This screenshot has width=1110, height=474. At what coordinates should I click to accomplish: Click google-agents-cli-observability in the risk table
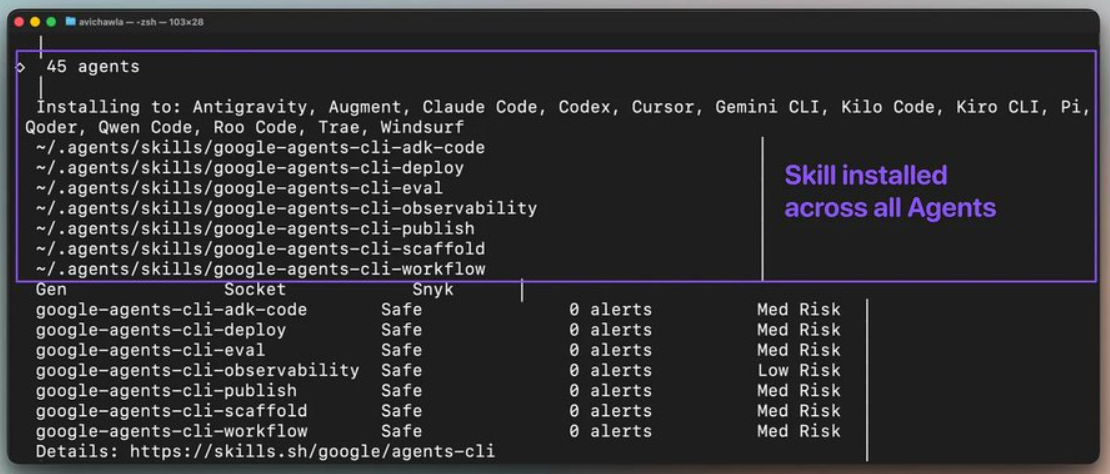tap(198, 370)
